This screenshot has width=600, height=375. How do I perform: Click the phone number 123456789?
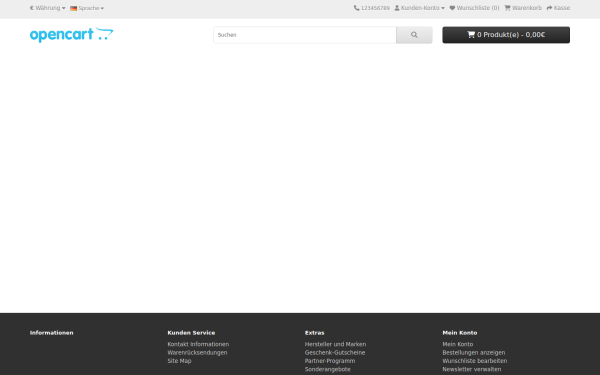point(375,8)
